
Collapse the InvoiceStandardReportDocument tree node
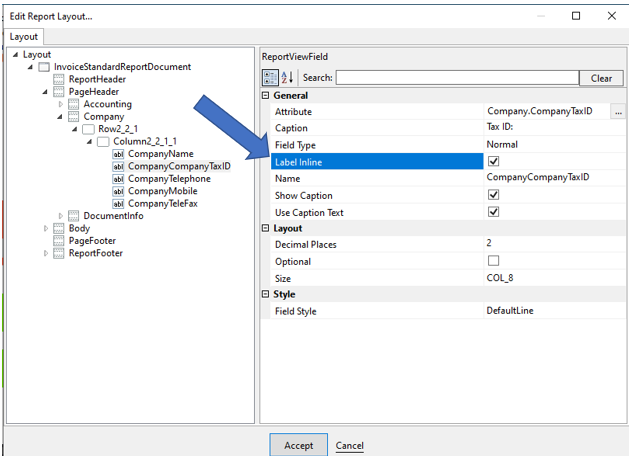pos(31,67)
